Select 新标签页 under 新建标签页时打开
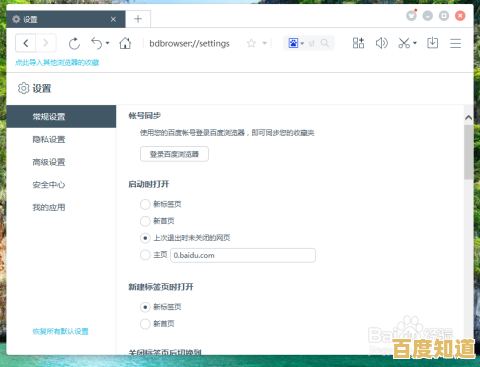The width and height of the screenshot is (480, 367). pyautogui.click(x=145, y=307)
